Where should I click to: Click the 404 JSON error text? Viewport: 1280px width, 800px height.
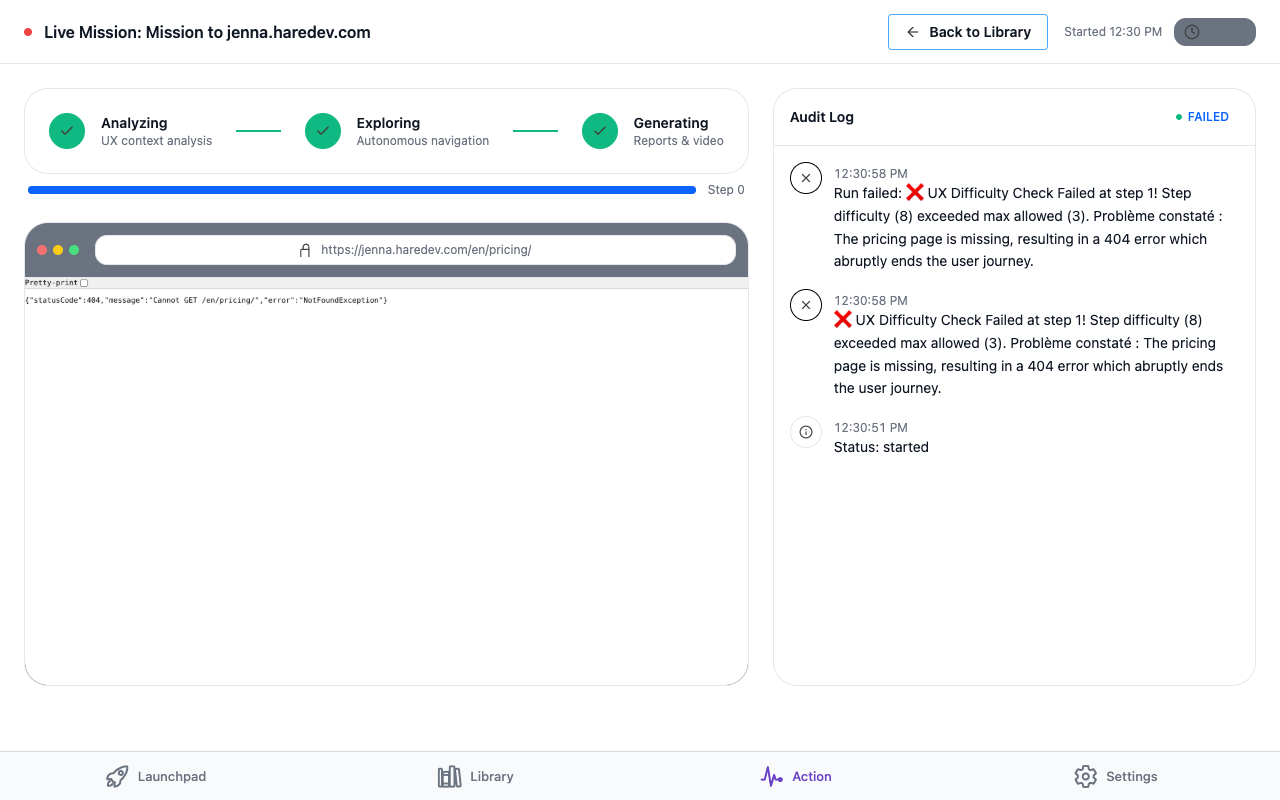tap(206, 300)
